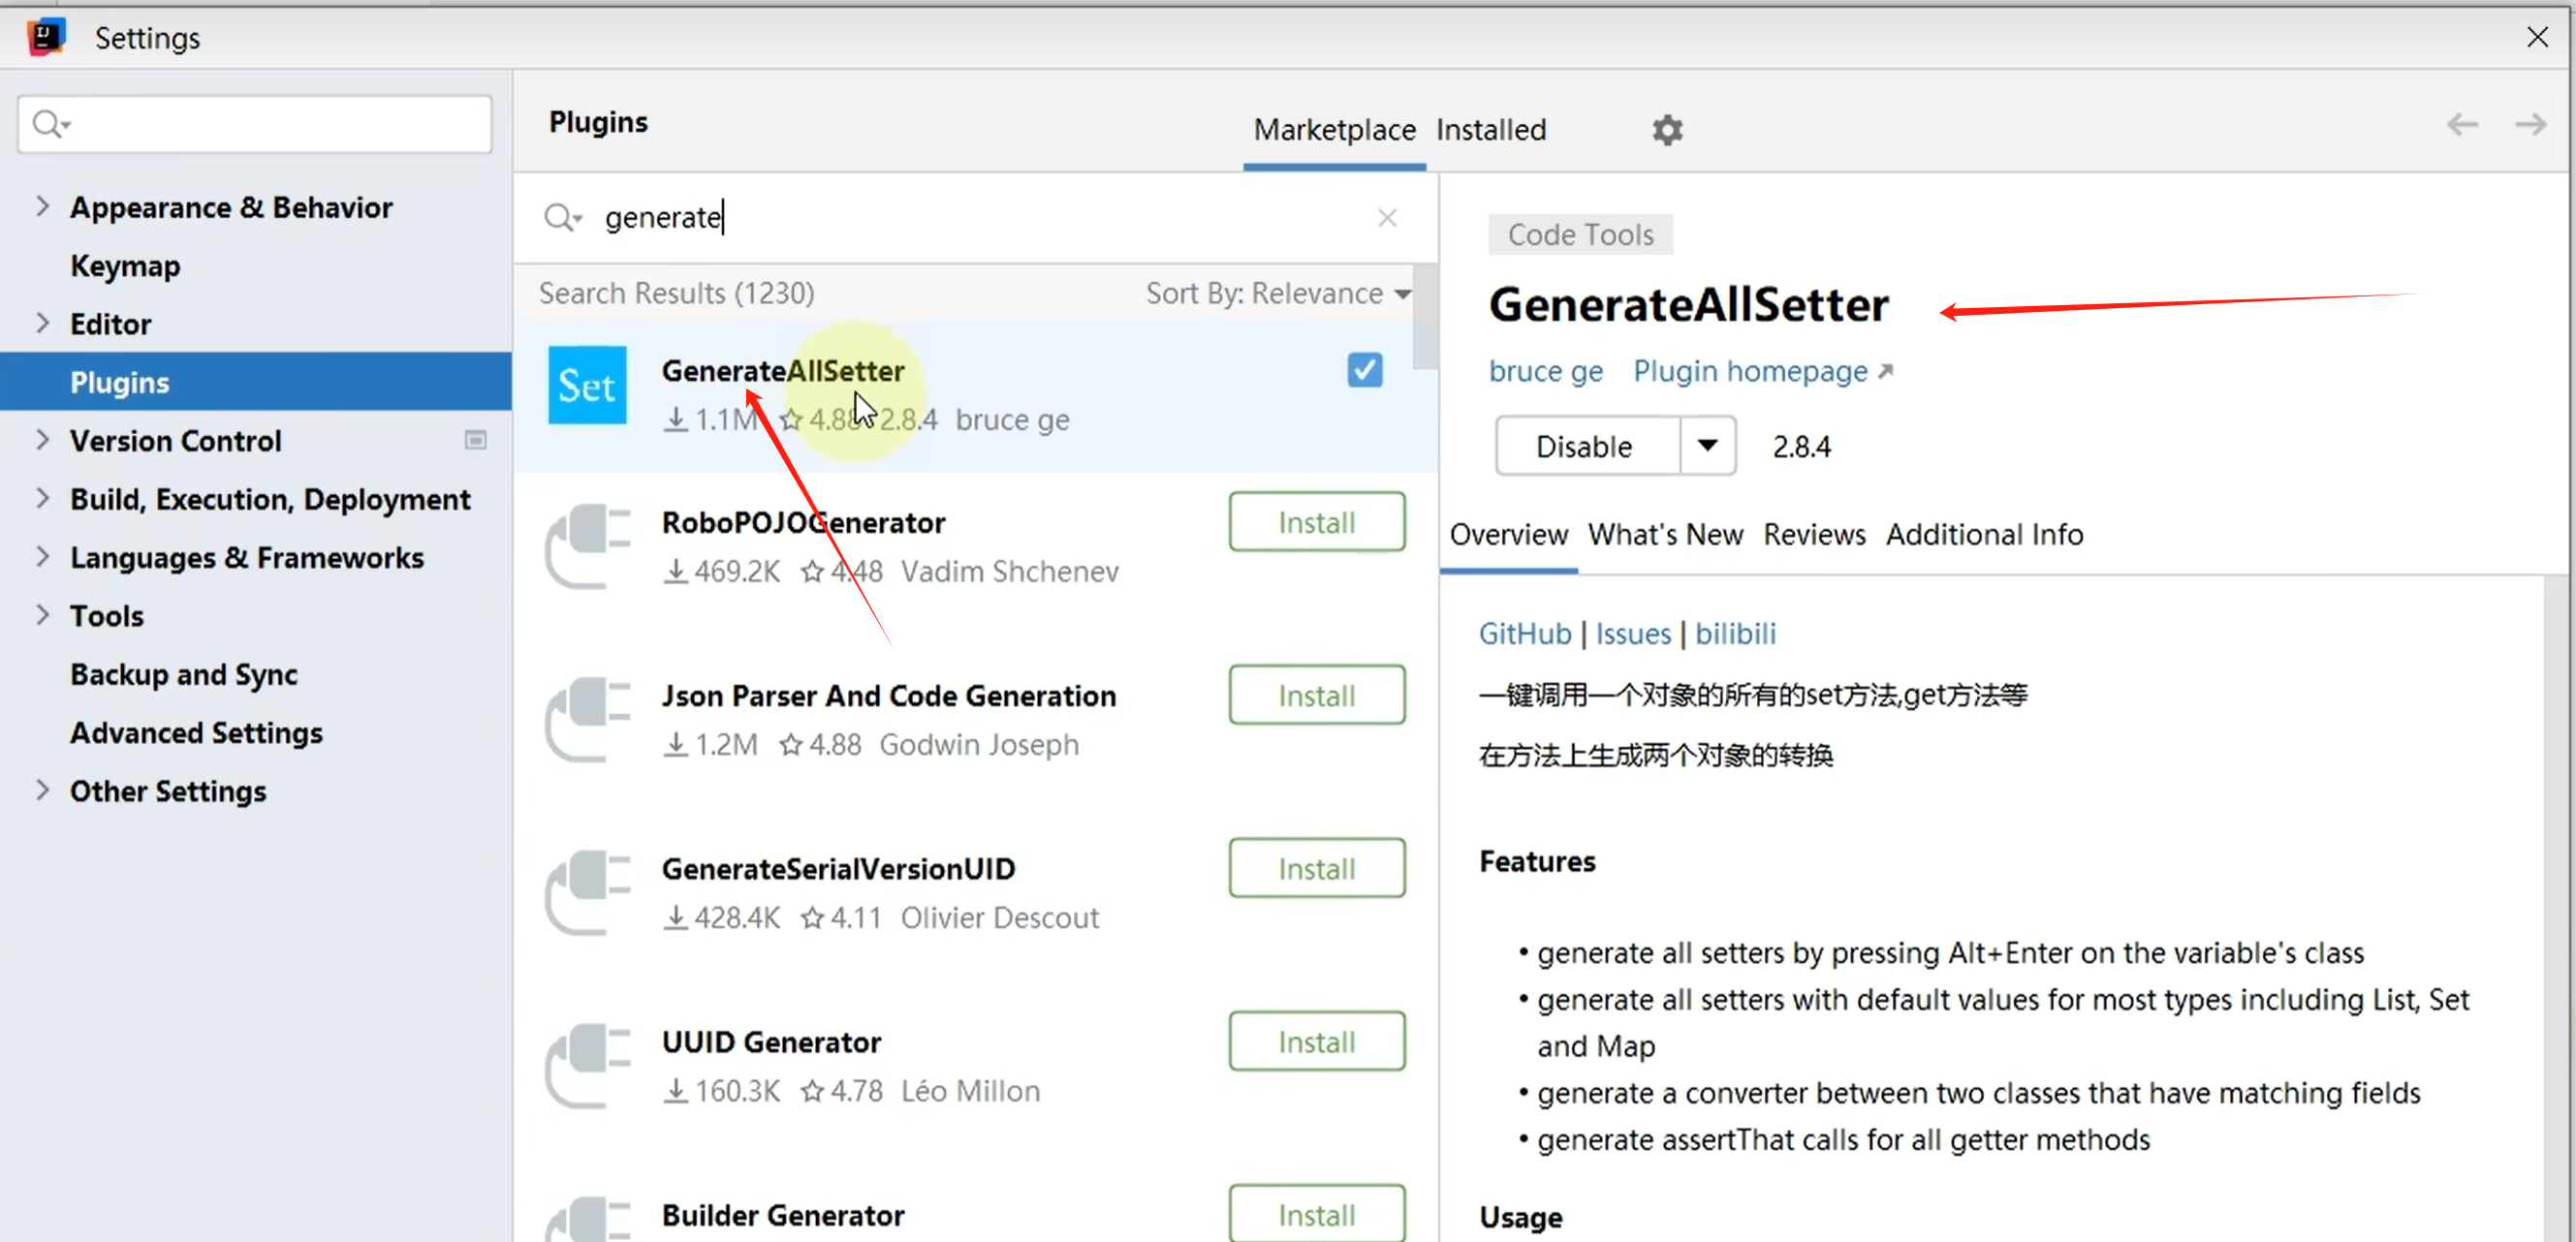Screen dimensions: 2576x1242
Task: Disable the GenerateAllSetter plugin
Action: [1587, 446]
